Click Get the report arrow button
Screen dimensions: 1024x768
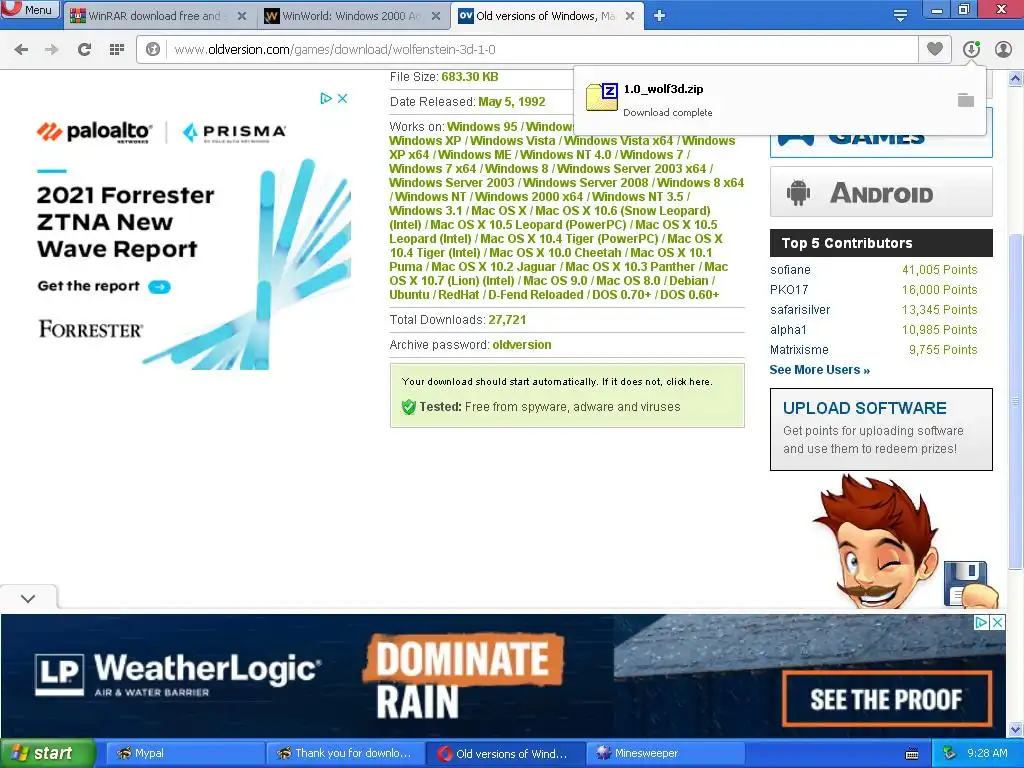click(159, 287)
